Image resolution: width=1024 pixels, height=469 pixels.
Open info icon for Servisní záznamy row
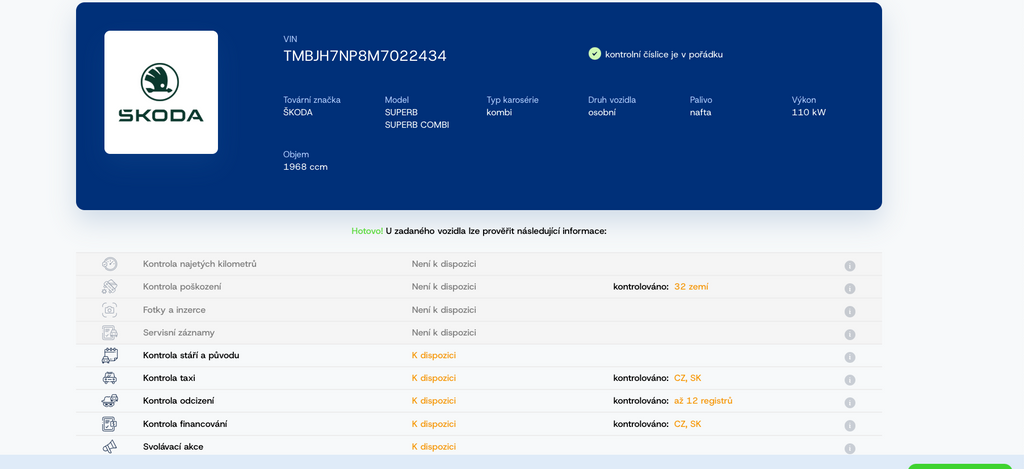(850, 334)
